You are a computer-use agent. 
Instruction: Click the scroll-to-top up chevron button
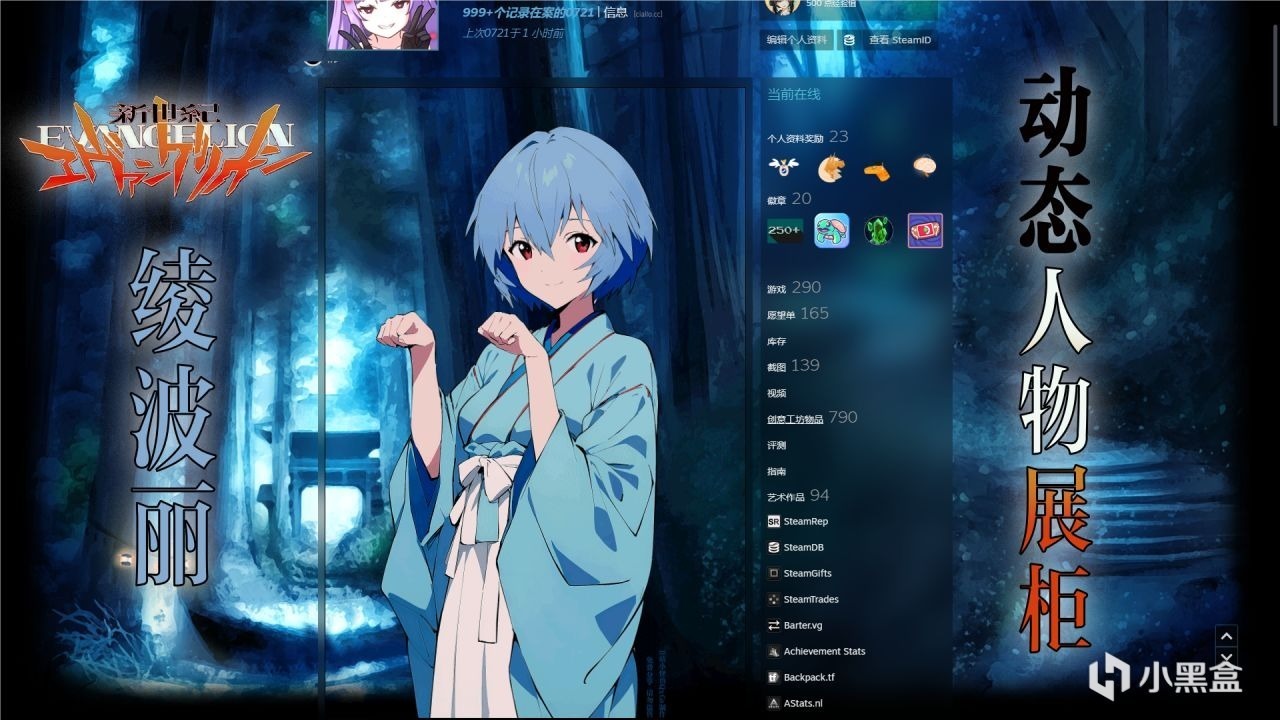1226,635
